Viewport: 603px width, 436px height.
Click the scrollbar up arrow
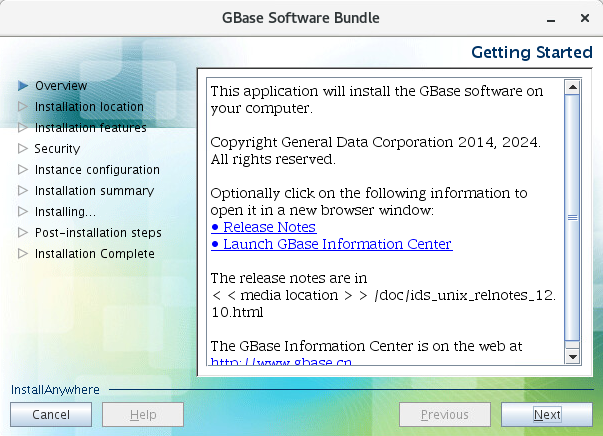pyautogui.click(x=573, y=87)
